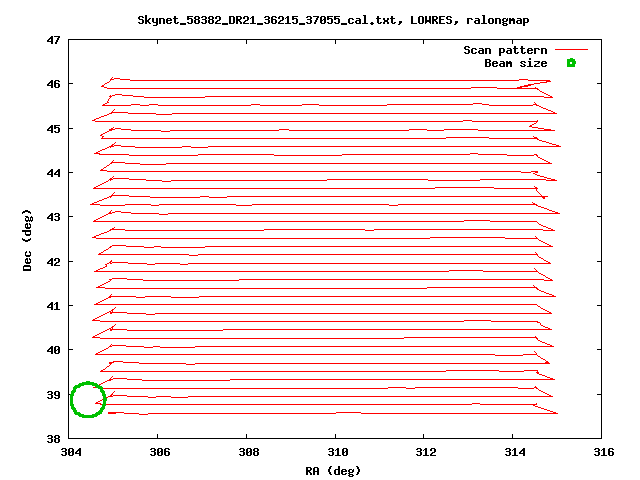Click the RA axis tick label 310

(338, 452)
